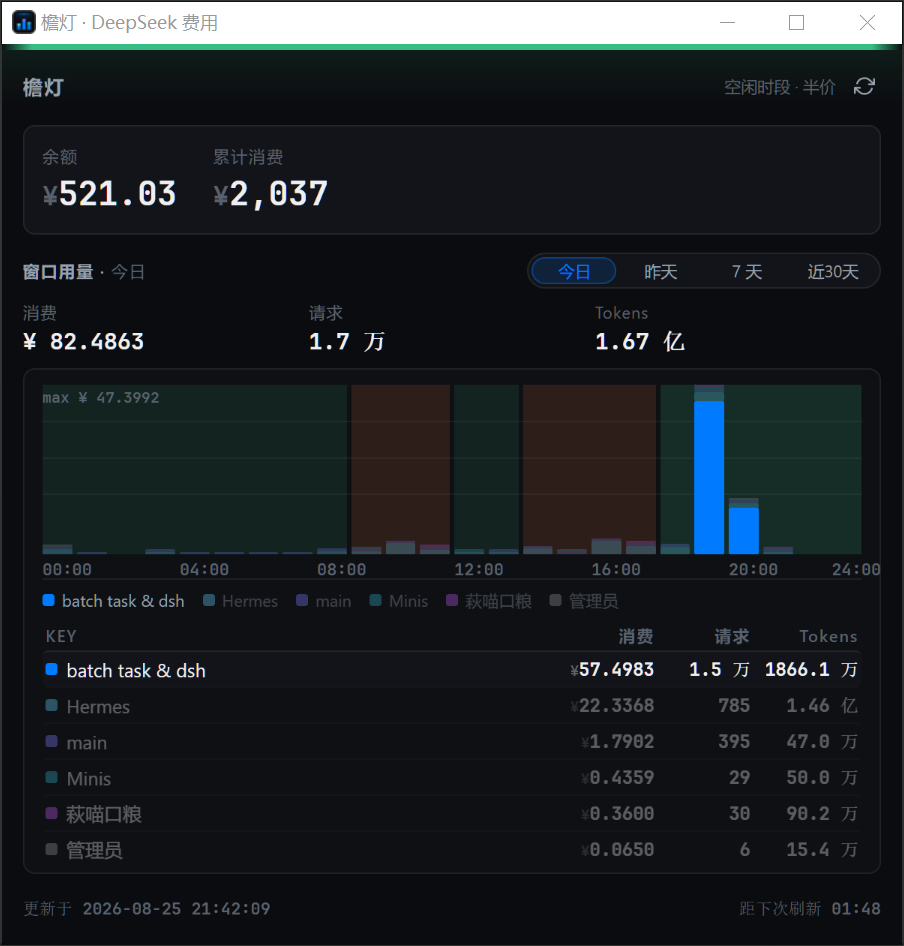Select the batch task & dsh table row
This screenshot has width=904, height=946.
(452, 670)
